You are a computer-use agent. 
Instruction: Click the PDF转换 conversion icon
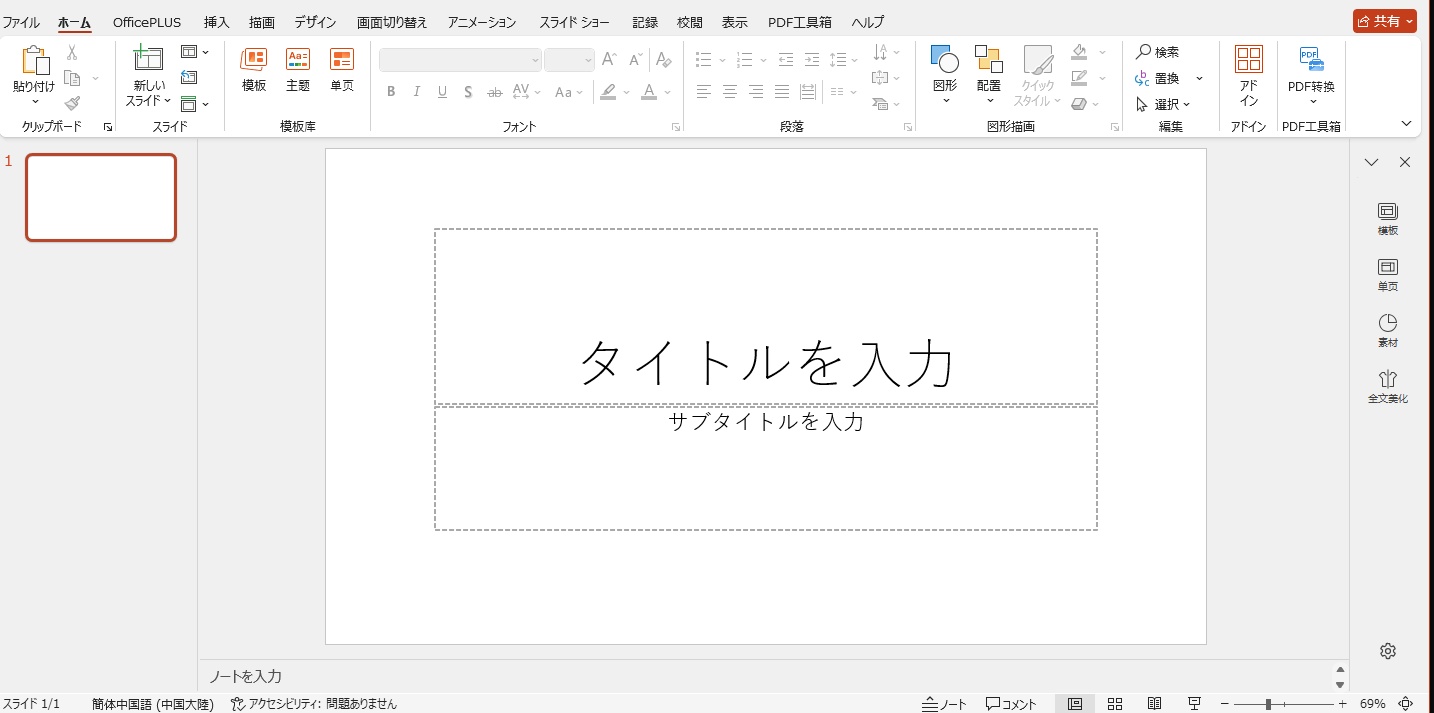(x=1311, y=59)
